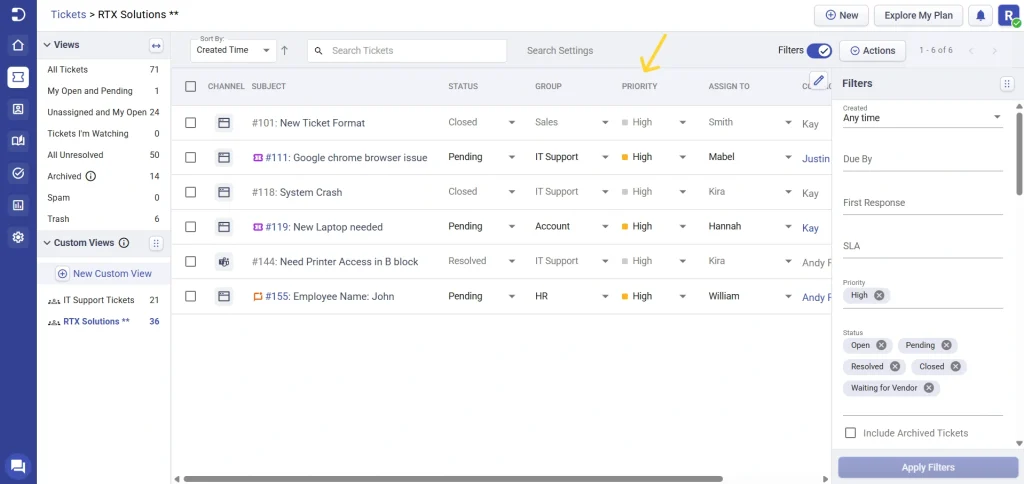Click the info icon next to Custom Views
The height and width of the screenshot is (484, 1024).
point(124,243)
